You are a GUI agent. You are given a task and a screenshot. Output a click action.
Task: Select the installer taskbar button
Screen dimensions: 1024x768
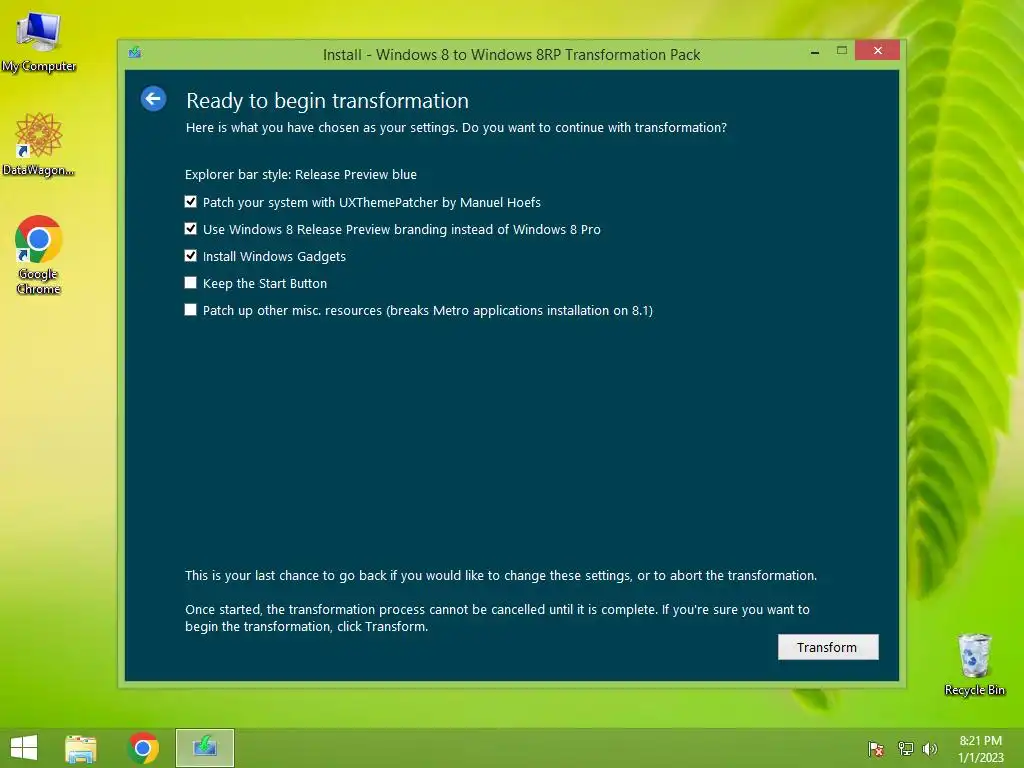coord(204,748)
